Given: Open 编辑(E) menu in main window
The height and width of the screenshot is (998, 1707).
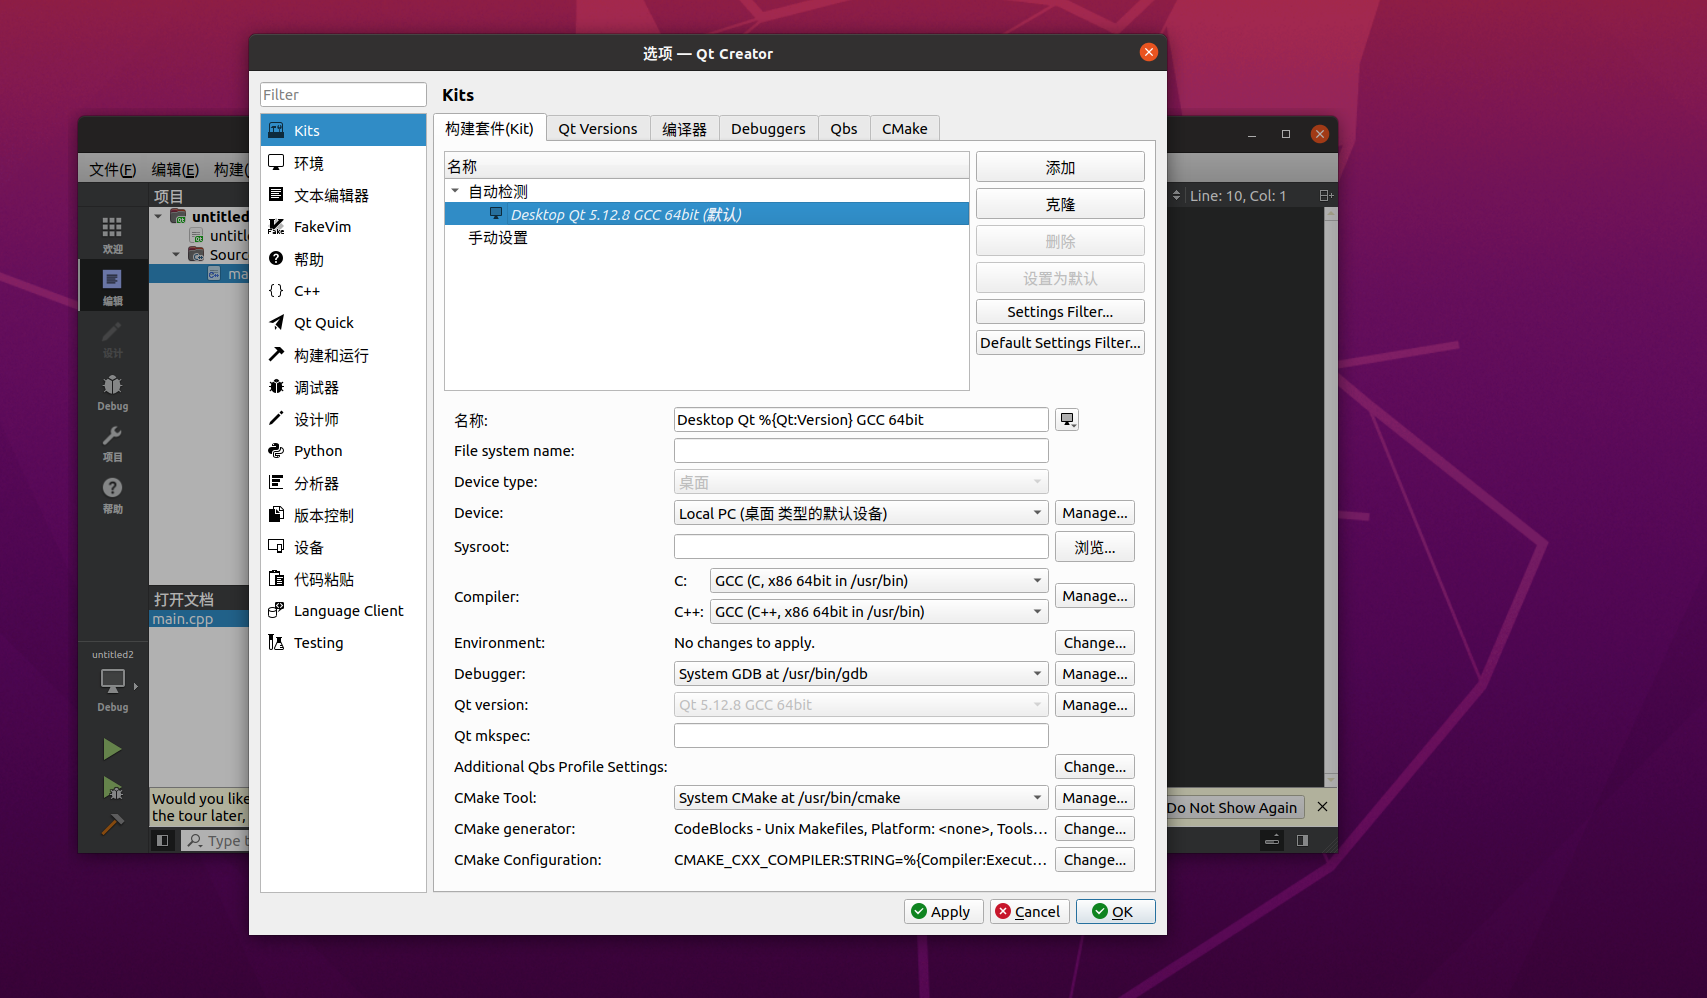Looking at the screenshot, I should 175,170.
